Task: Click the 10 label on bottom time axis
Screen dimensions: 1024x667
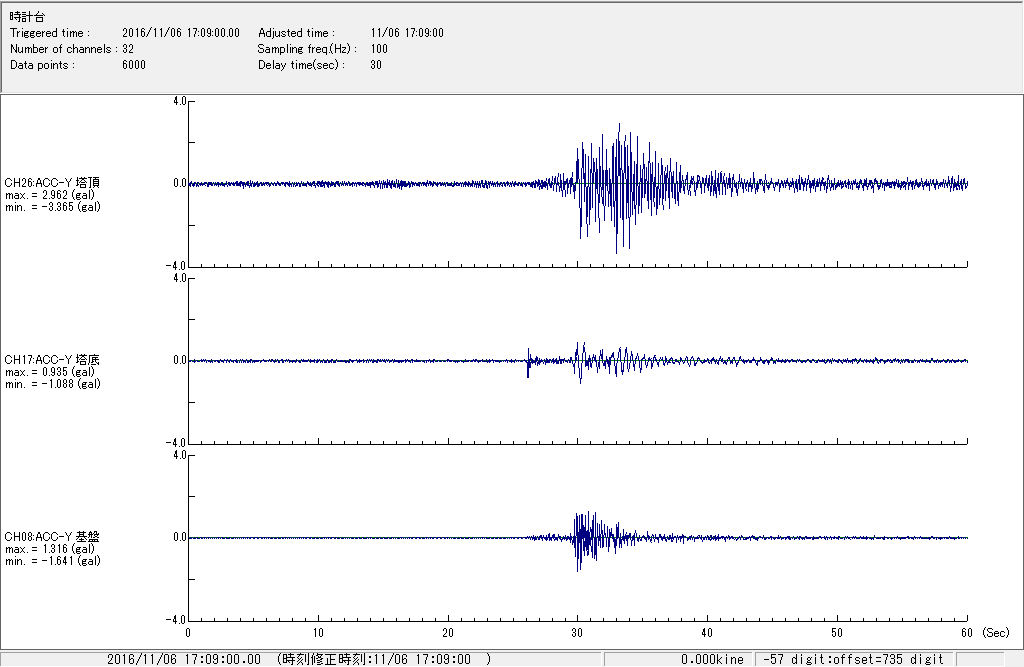Action: pos(318,633)
